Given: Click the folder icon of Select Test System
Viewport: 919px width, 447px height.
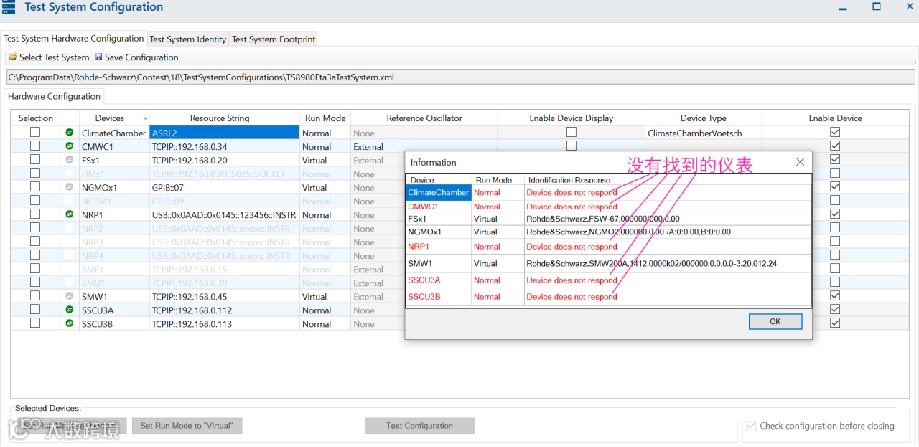Looking at the screenshot, I should (x=12, y=57).
